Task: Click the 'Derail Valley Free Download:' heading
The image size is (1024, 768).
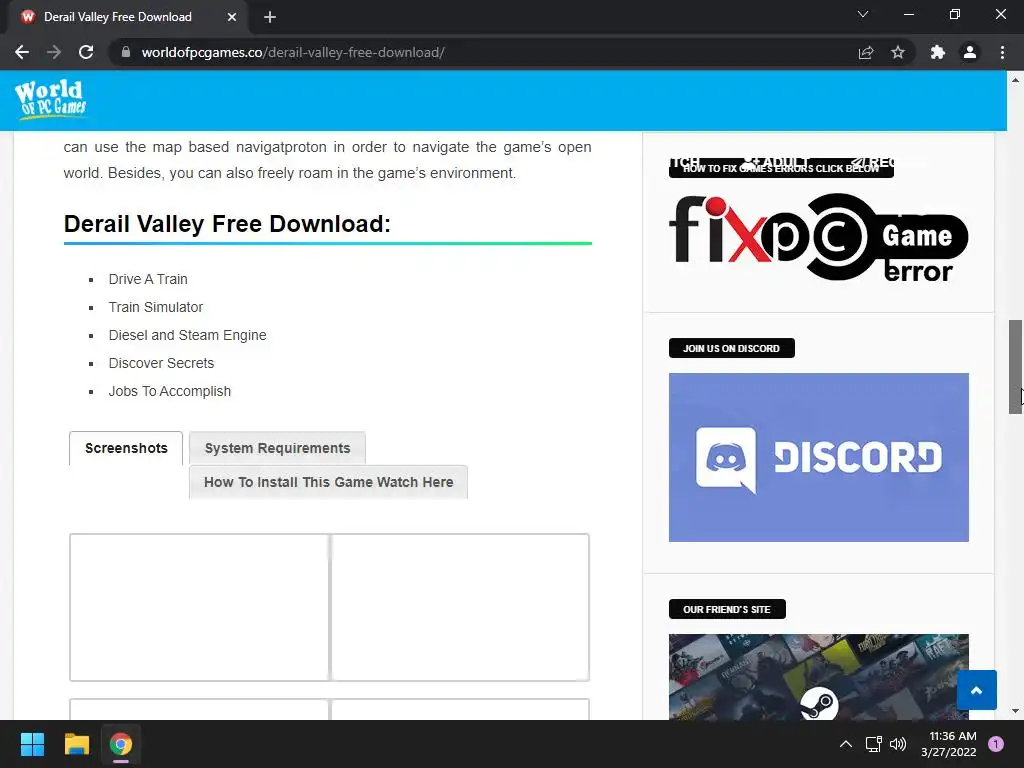Action: (x=227, y=223)
